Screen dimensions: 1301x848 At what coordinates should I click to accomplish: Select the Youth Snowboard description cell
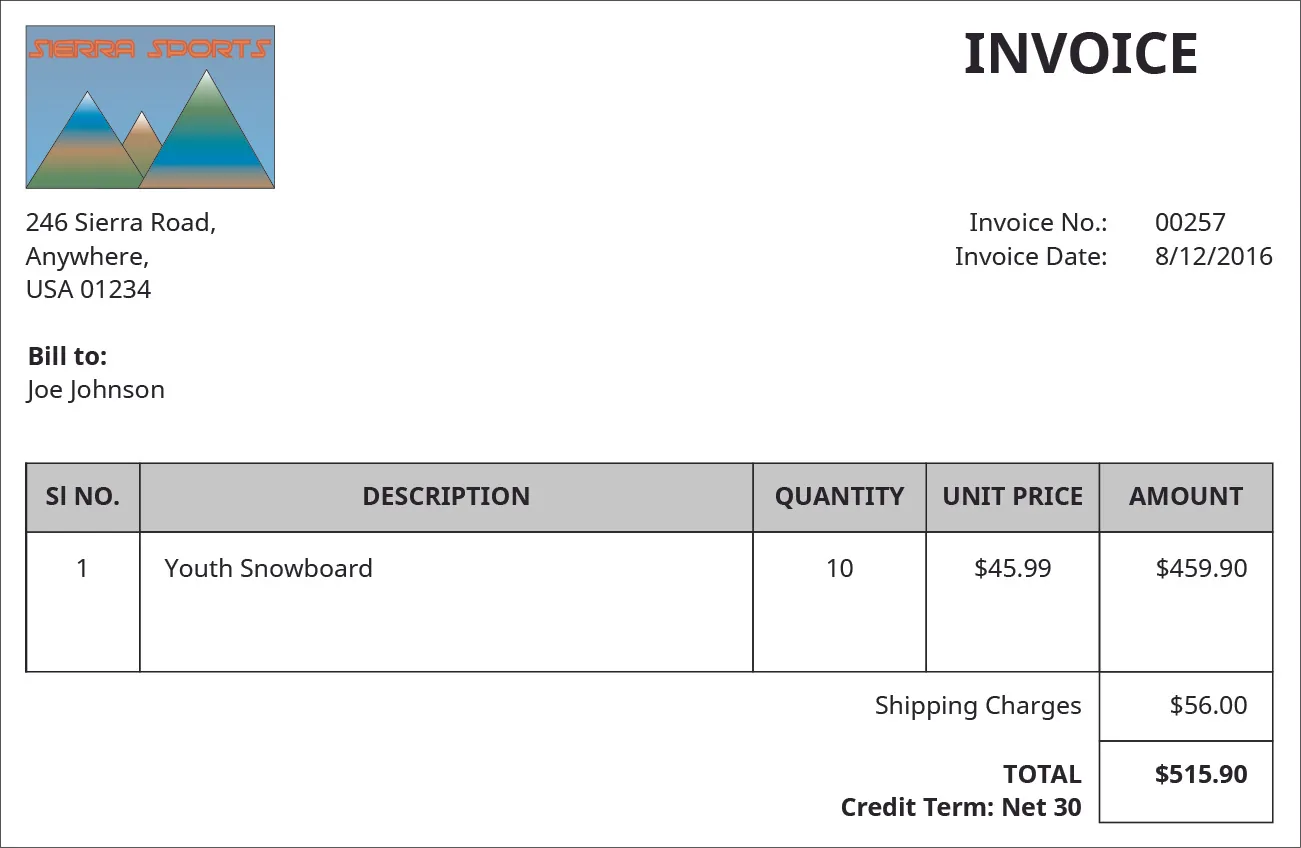[269, 568]
